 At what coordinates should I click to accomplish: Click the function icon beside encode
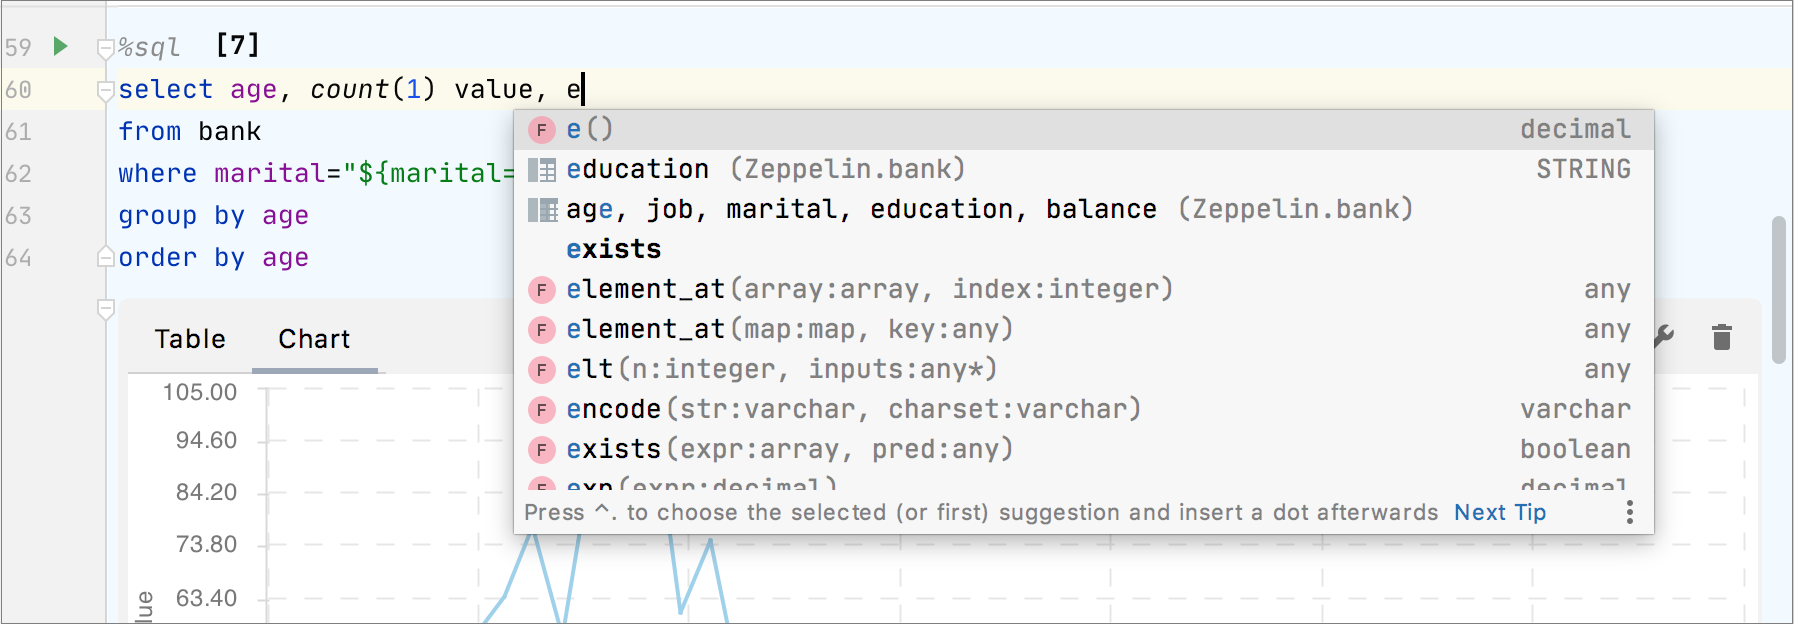(x=541, y=410)
